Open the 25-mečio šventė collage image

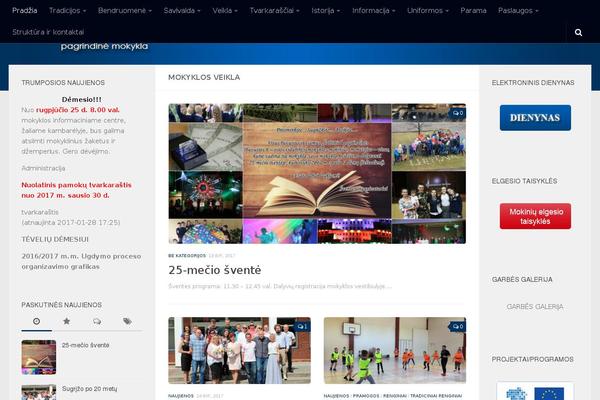pos(317,174)
